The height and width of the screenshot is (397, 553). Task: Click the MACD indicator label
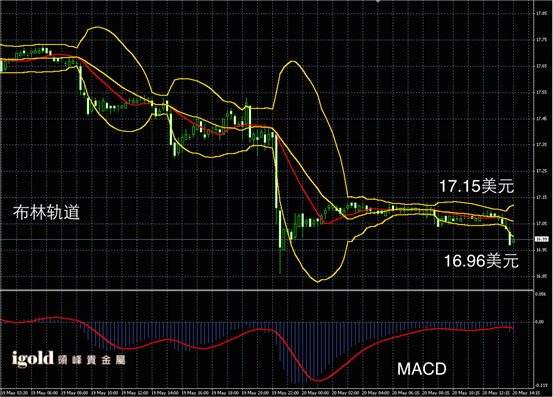click(x=421, y=369)
